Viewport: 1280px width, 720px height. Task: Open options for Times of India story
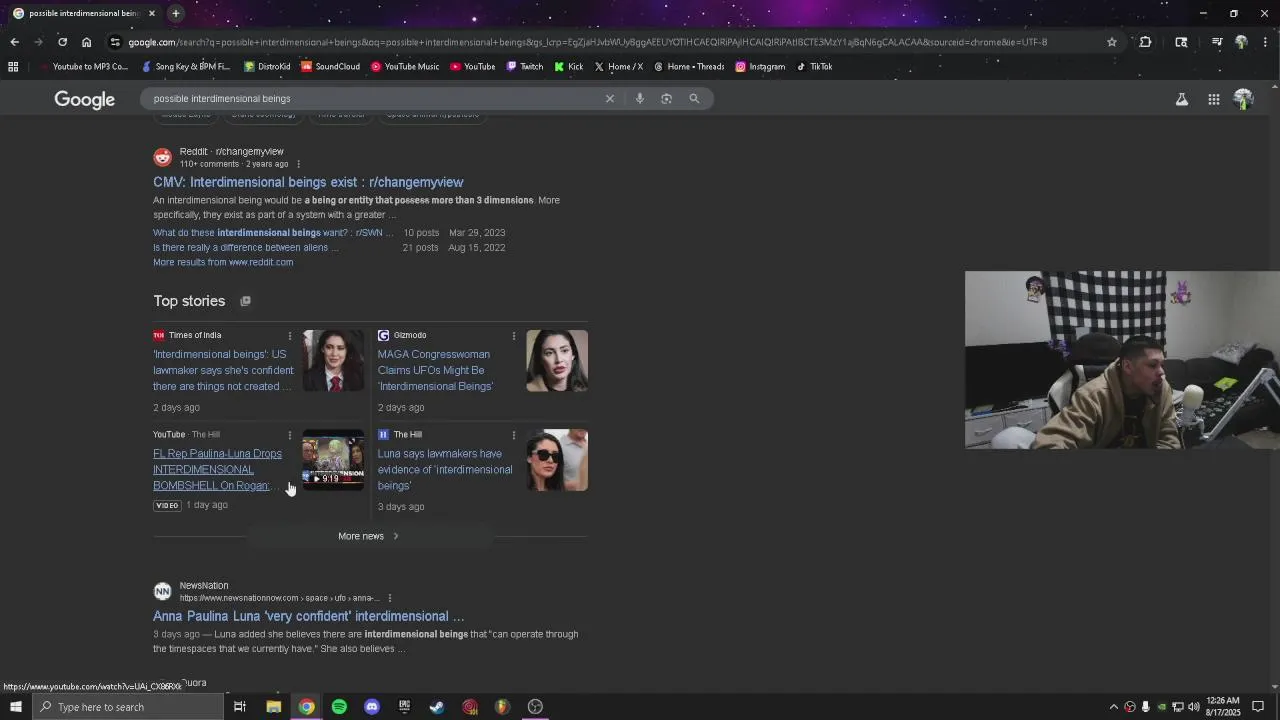pos(290,336)
